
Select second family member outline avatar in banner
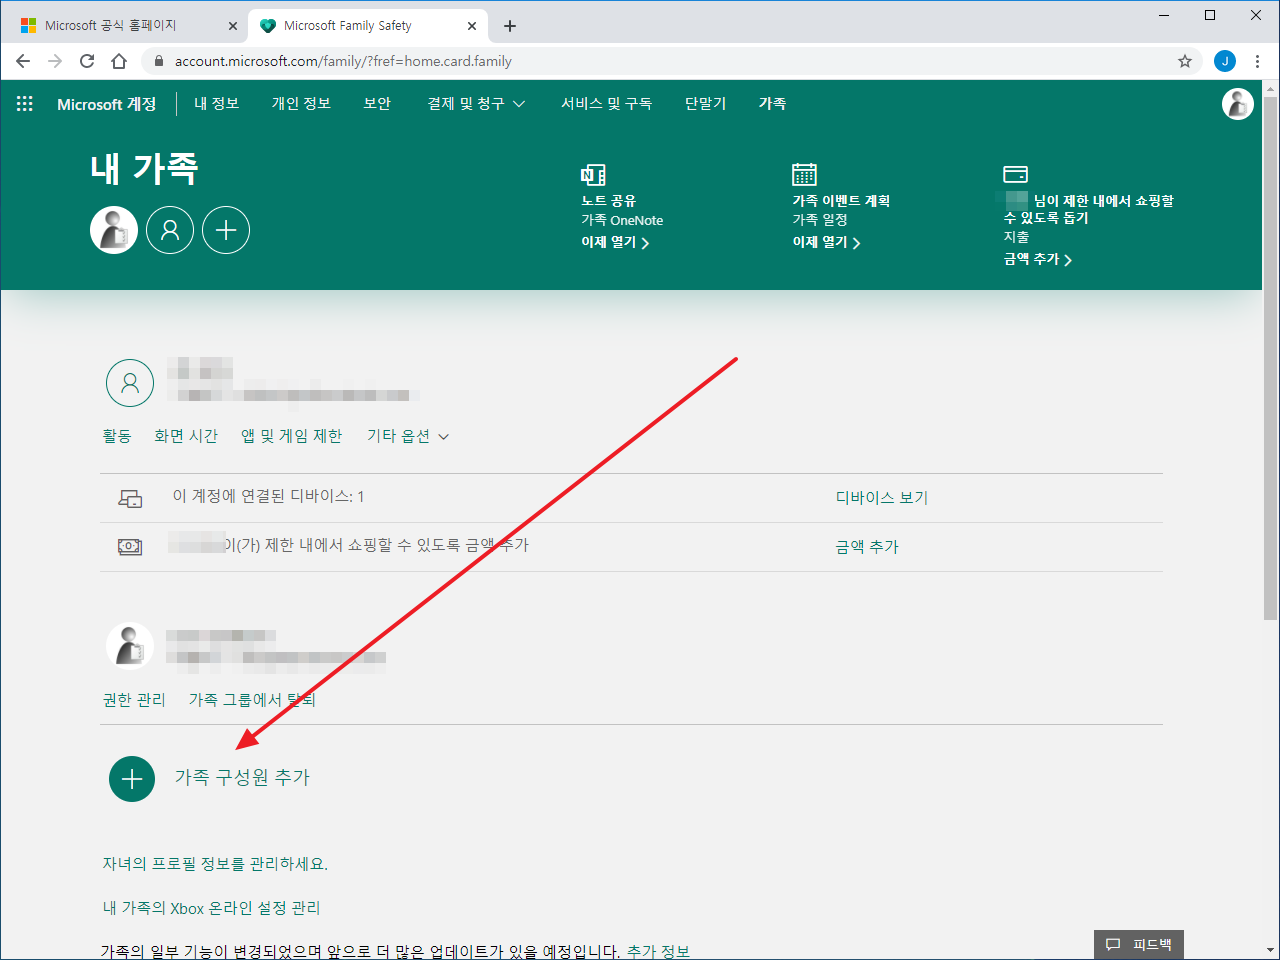170,230
